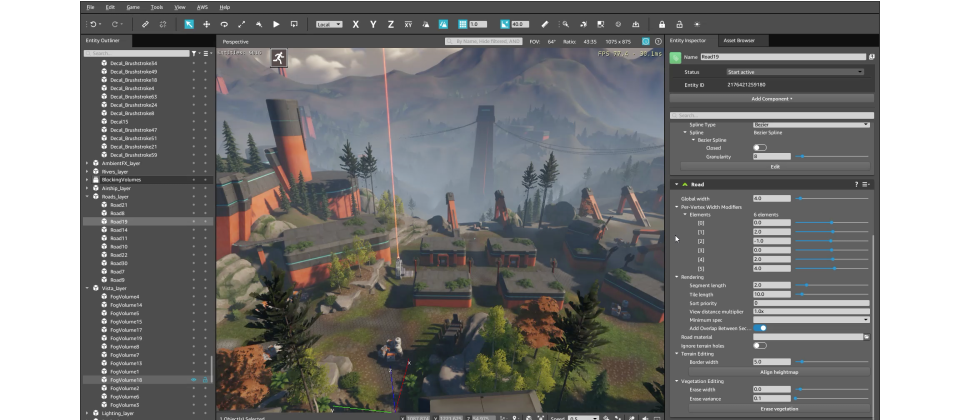Open the Road component options menu
Viewport: 960px width, 420px height.
pos(866,184)
